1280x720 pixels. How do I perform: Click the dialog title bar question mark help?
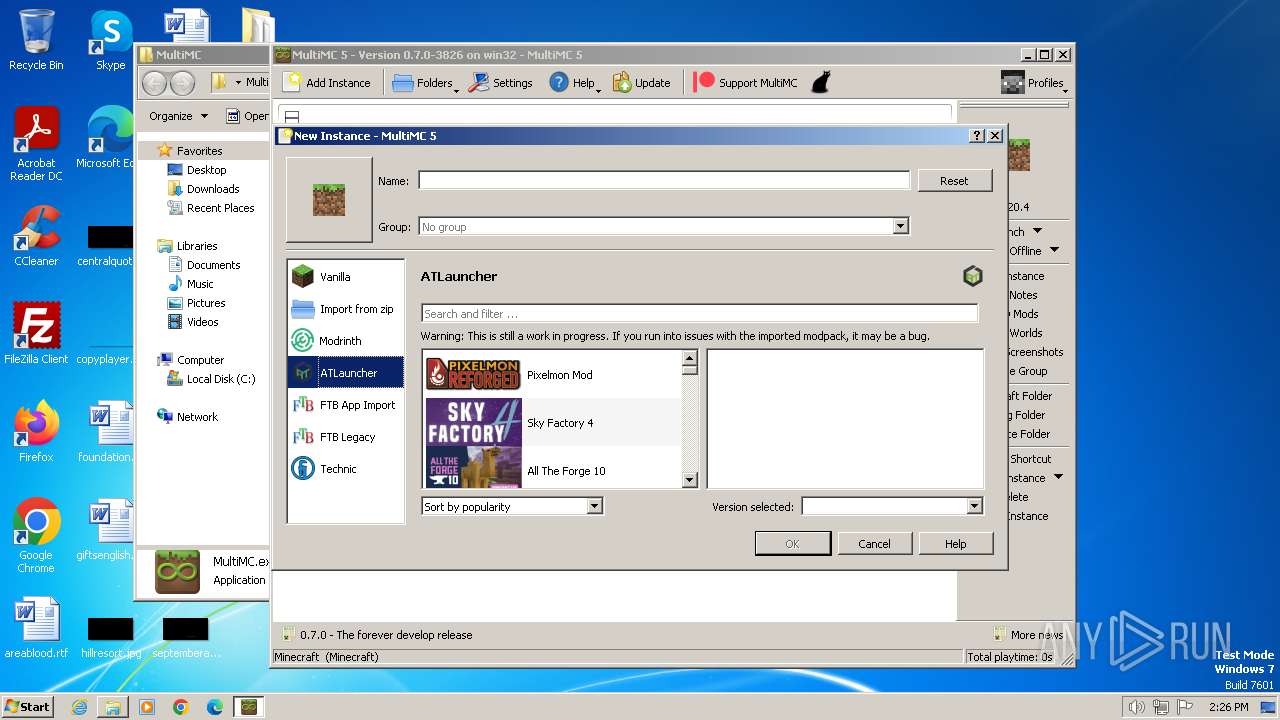pos(977,136)
